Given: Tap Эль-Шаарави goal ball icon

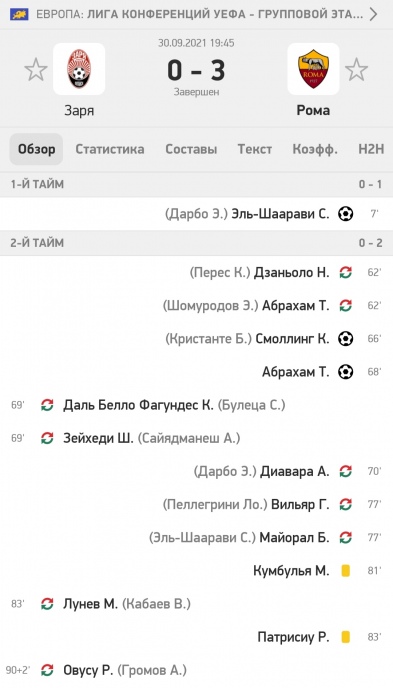Looking at the screenshot, I should pyautogui.click(x=346, y=214).
